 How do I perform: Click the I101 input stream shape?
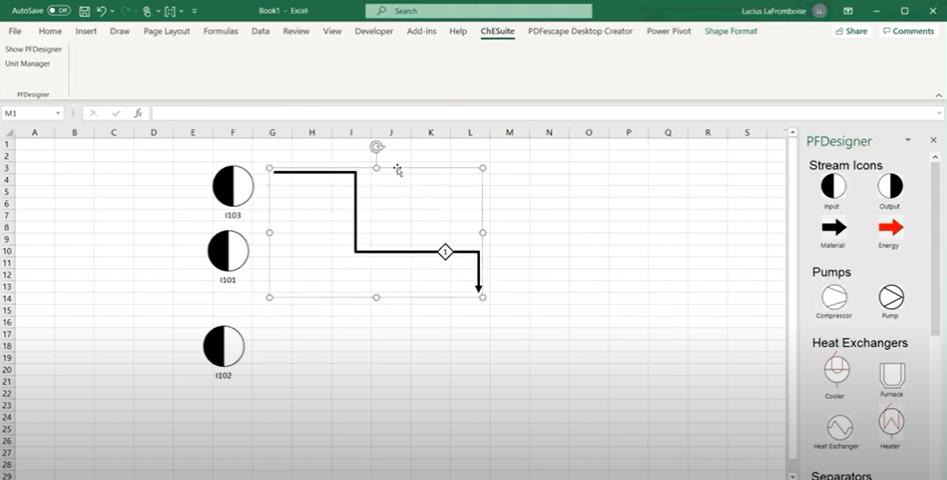[x=228, y=251]
